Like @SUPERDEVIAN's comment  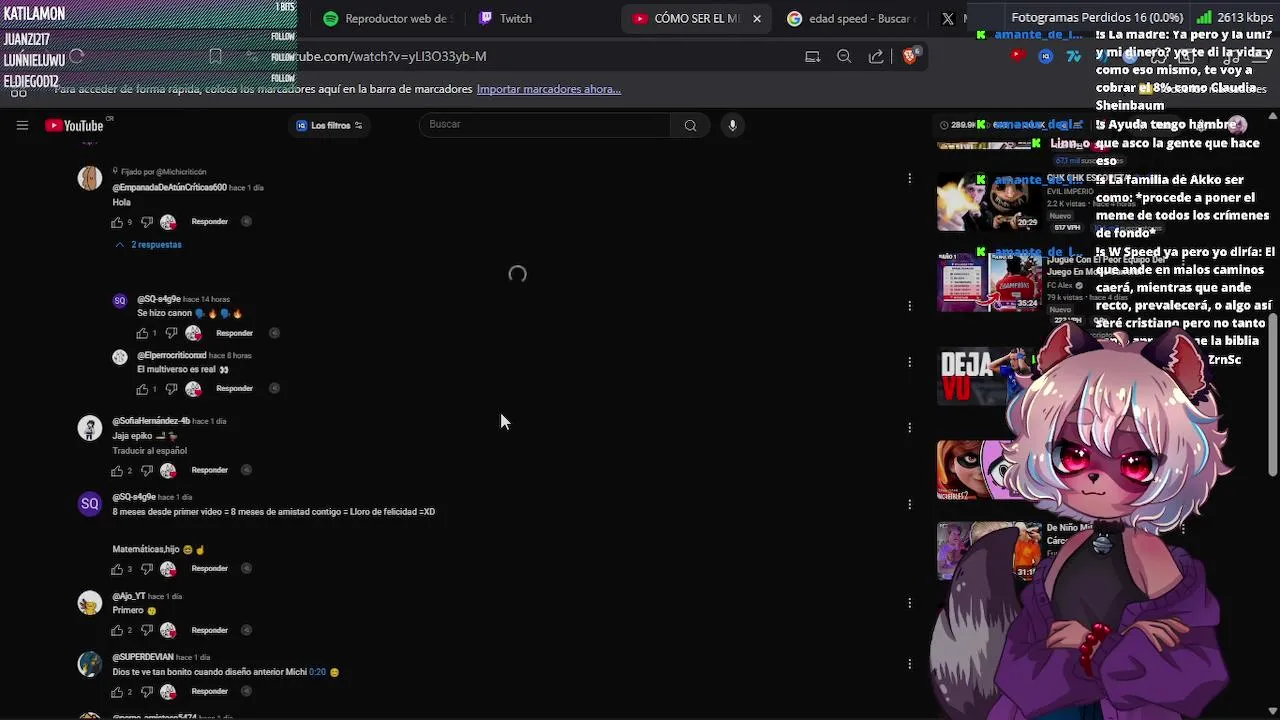[x=117, y=692]
